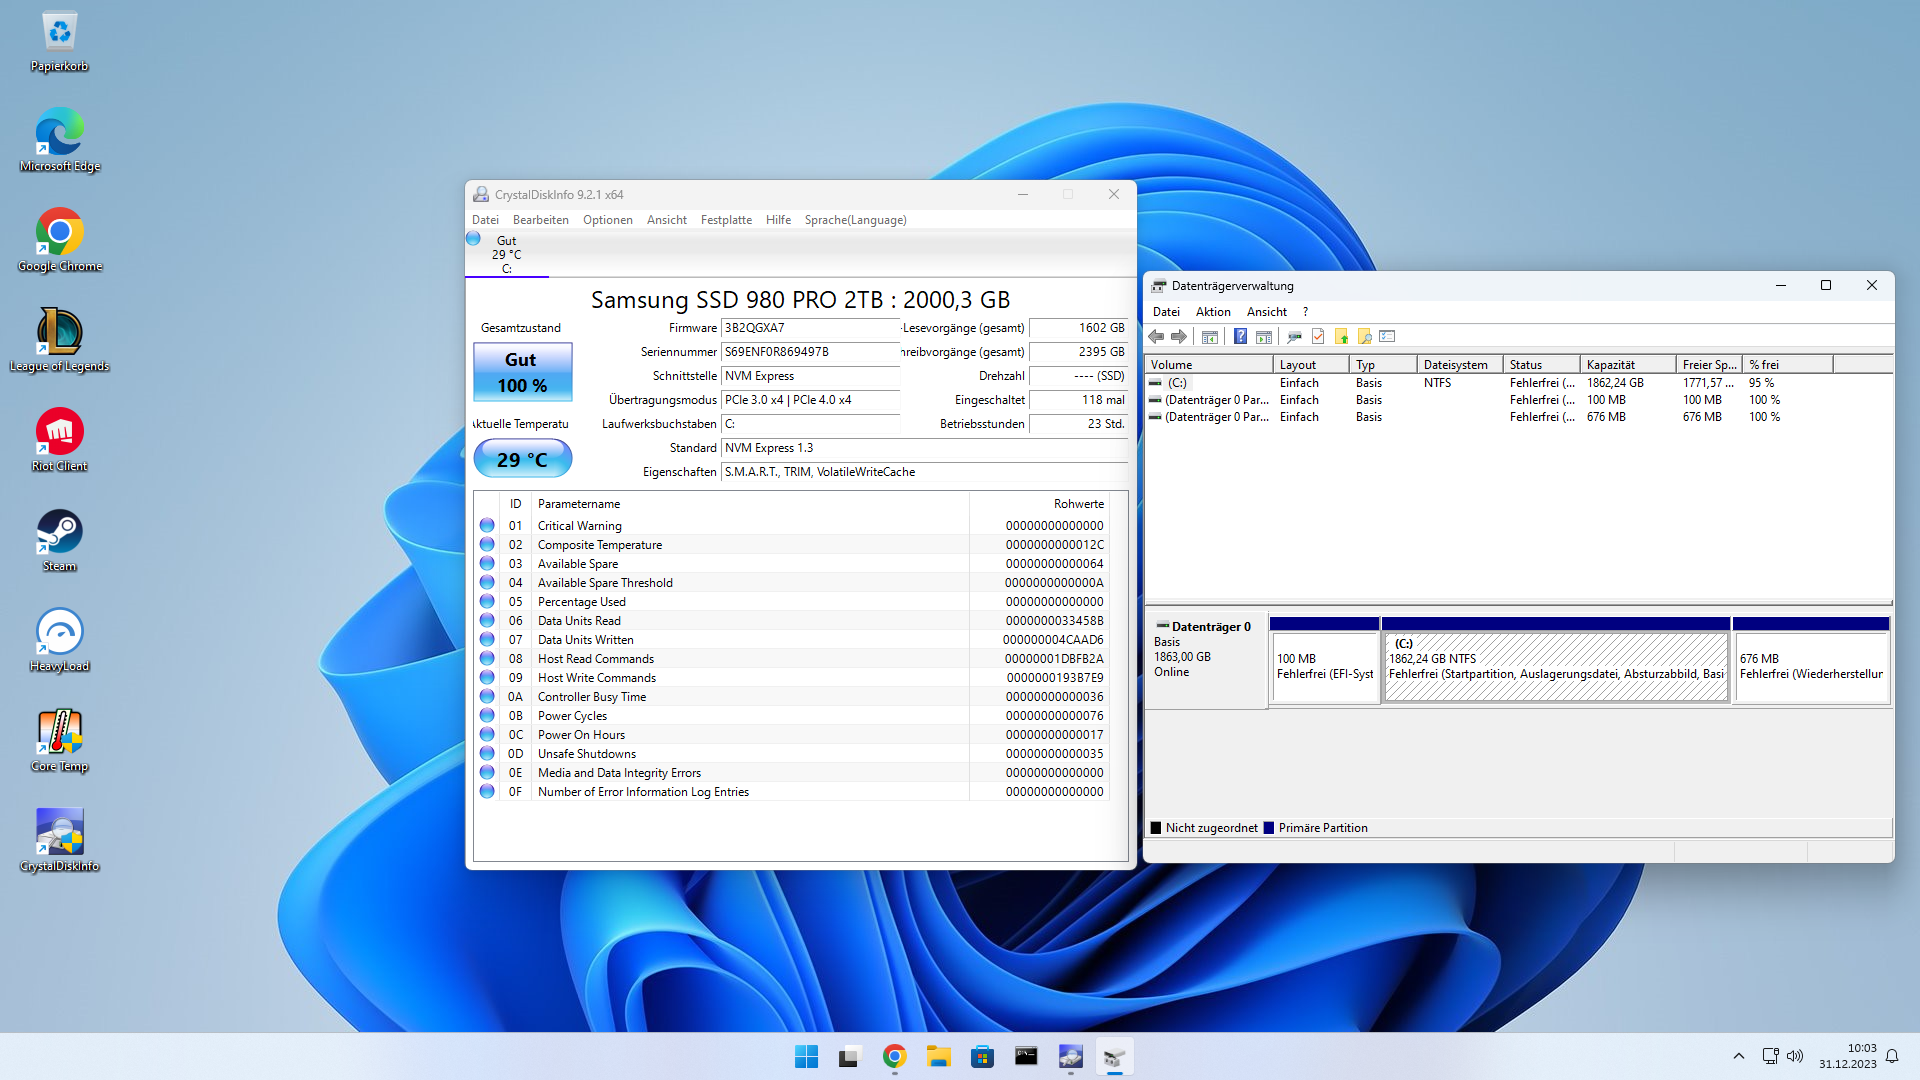The height and width of the screenshot is (1080, 1920).
Task: Click Google Chrome icon in the taskbar
Action: pos(894,1057)
